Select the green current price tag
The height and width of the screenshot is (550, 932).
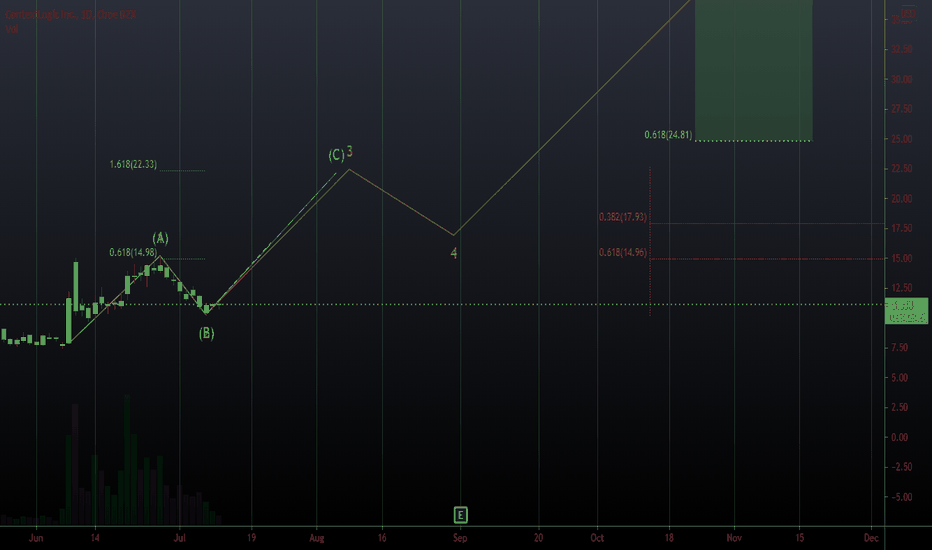tap(906, 311)
